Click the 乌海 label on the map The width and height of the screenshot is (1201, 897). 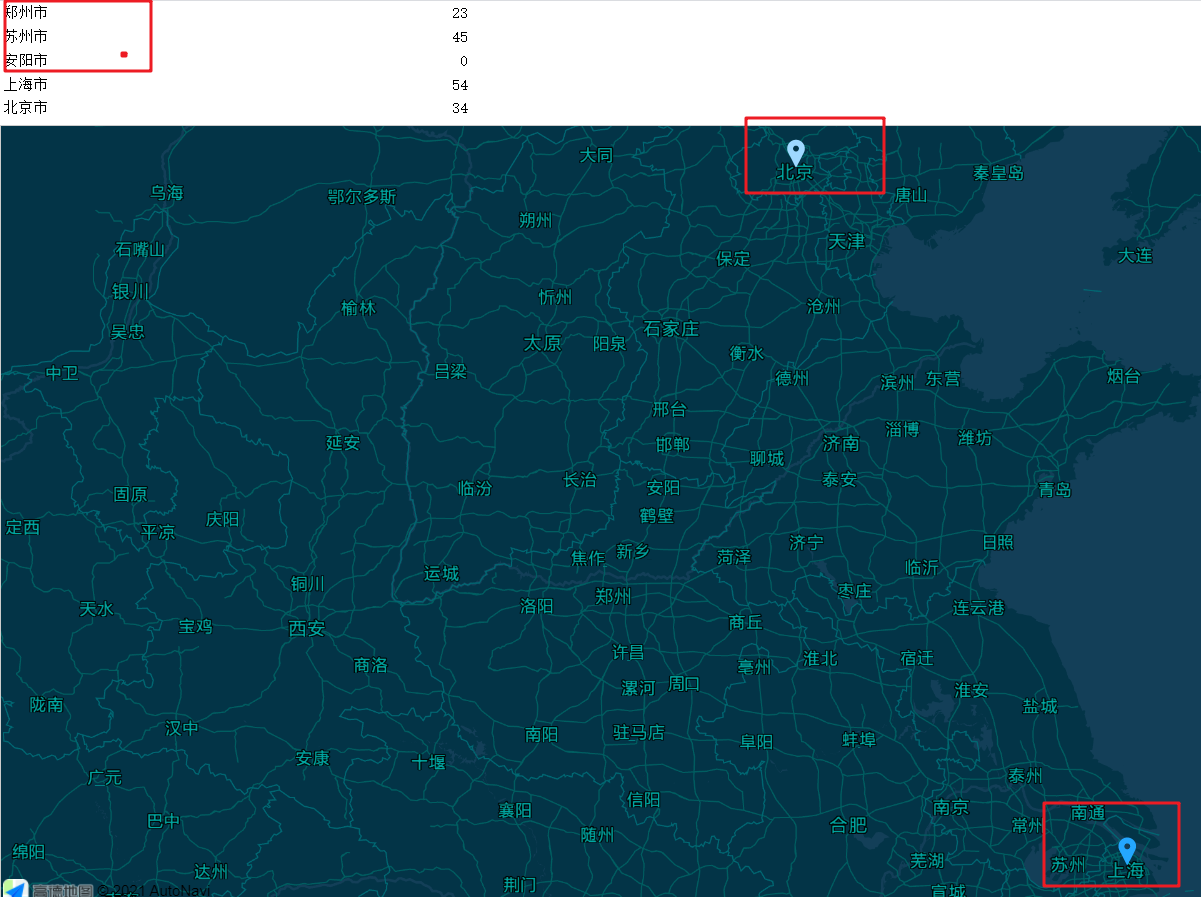[167, 192]
